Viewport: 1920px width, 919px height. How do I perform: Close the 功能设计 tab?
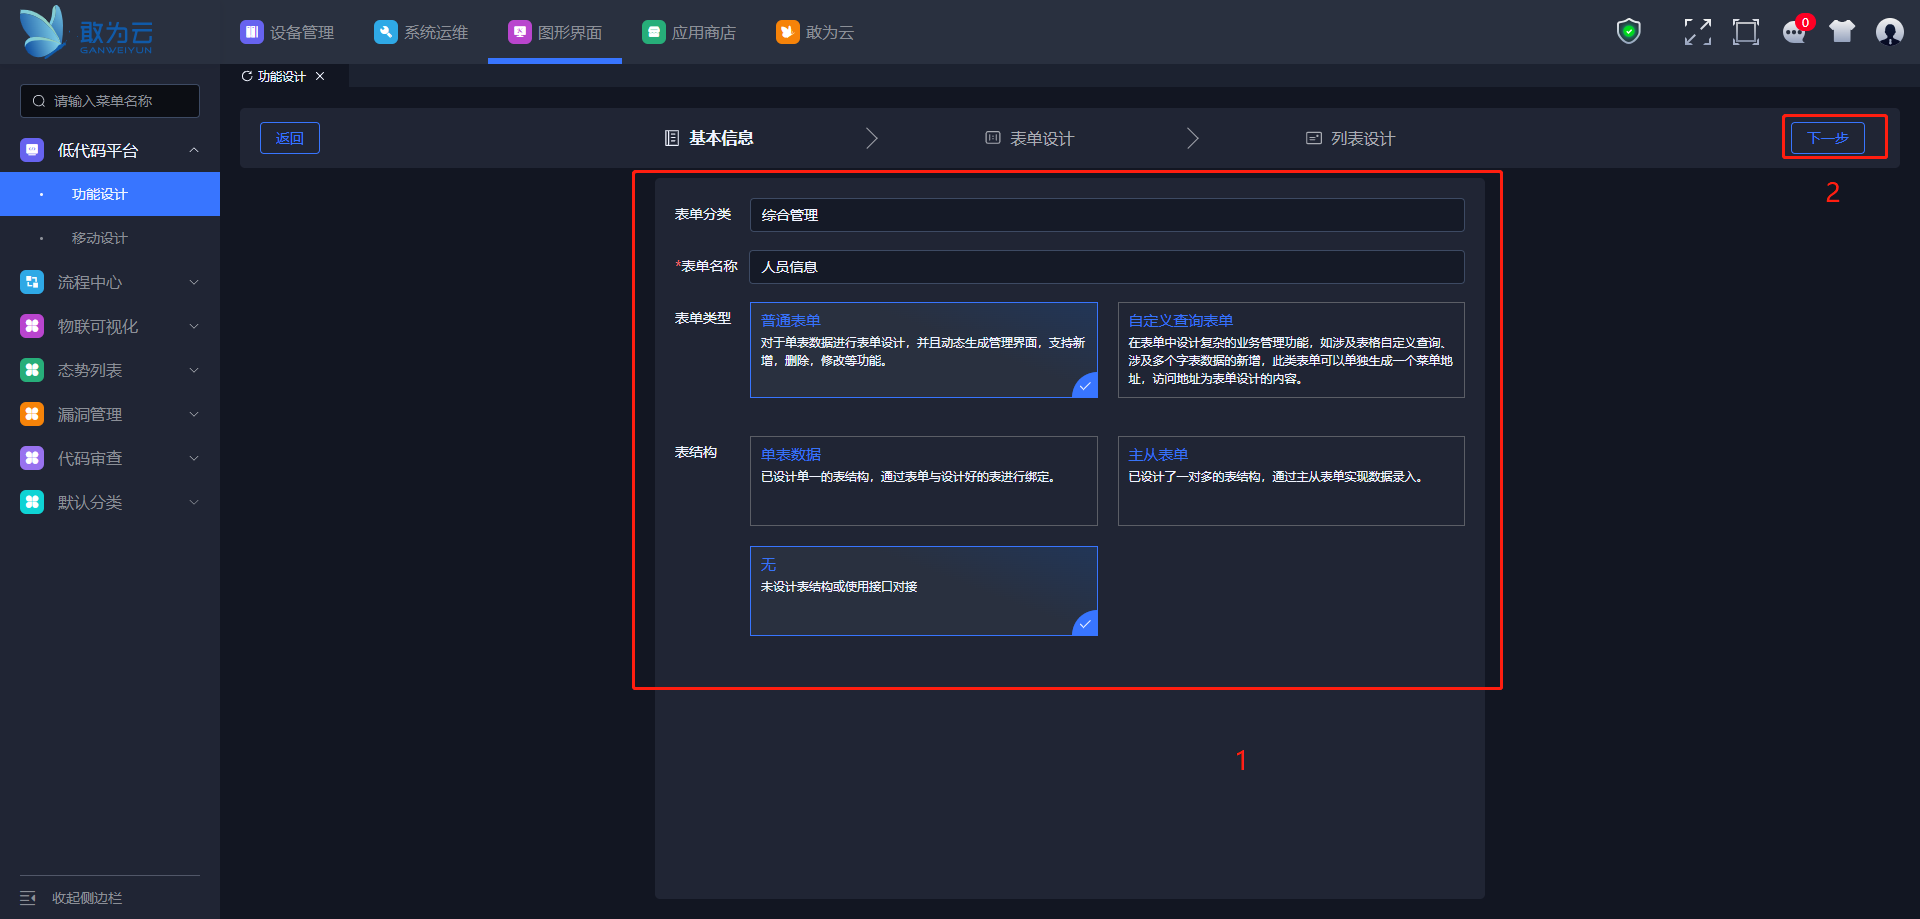click(x=320, y=76)
